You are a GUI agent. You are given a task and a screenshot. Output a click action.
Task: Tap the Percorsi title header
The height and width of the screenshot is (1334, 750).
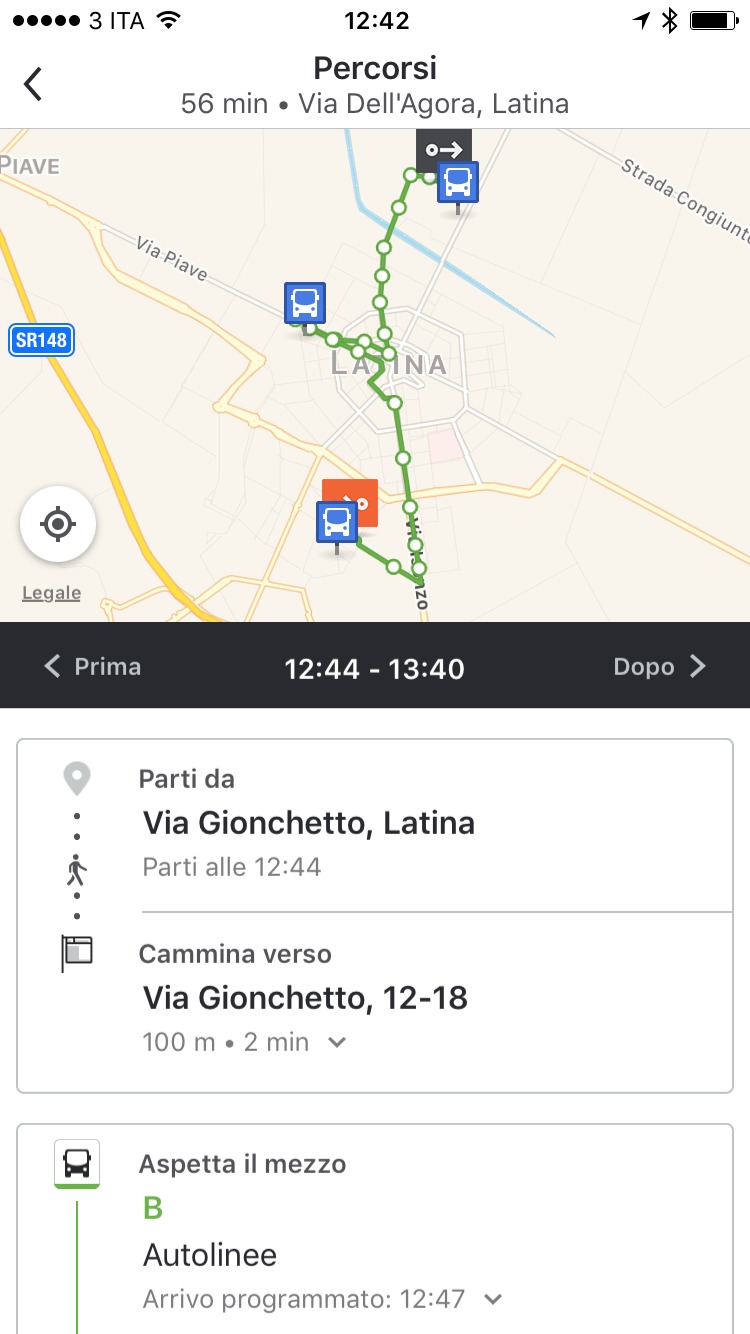pos(375,68)
